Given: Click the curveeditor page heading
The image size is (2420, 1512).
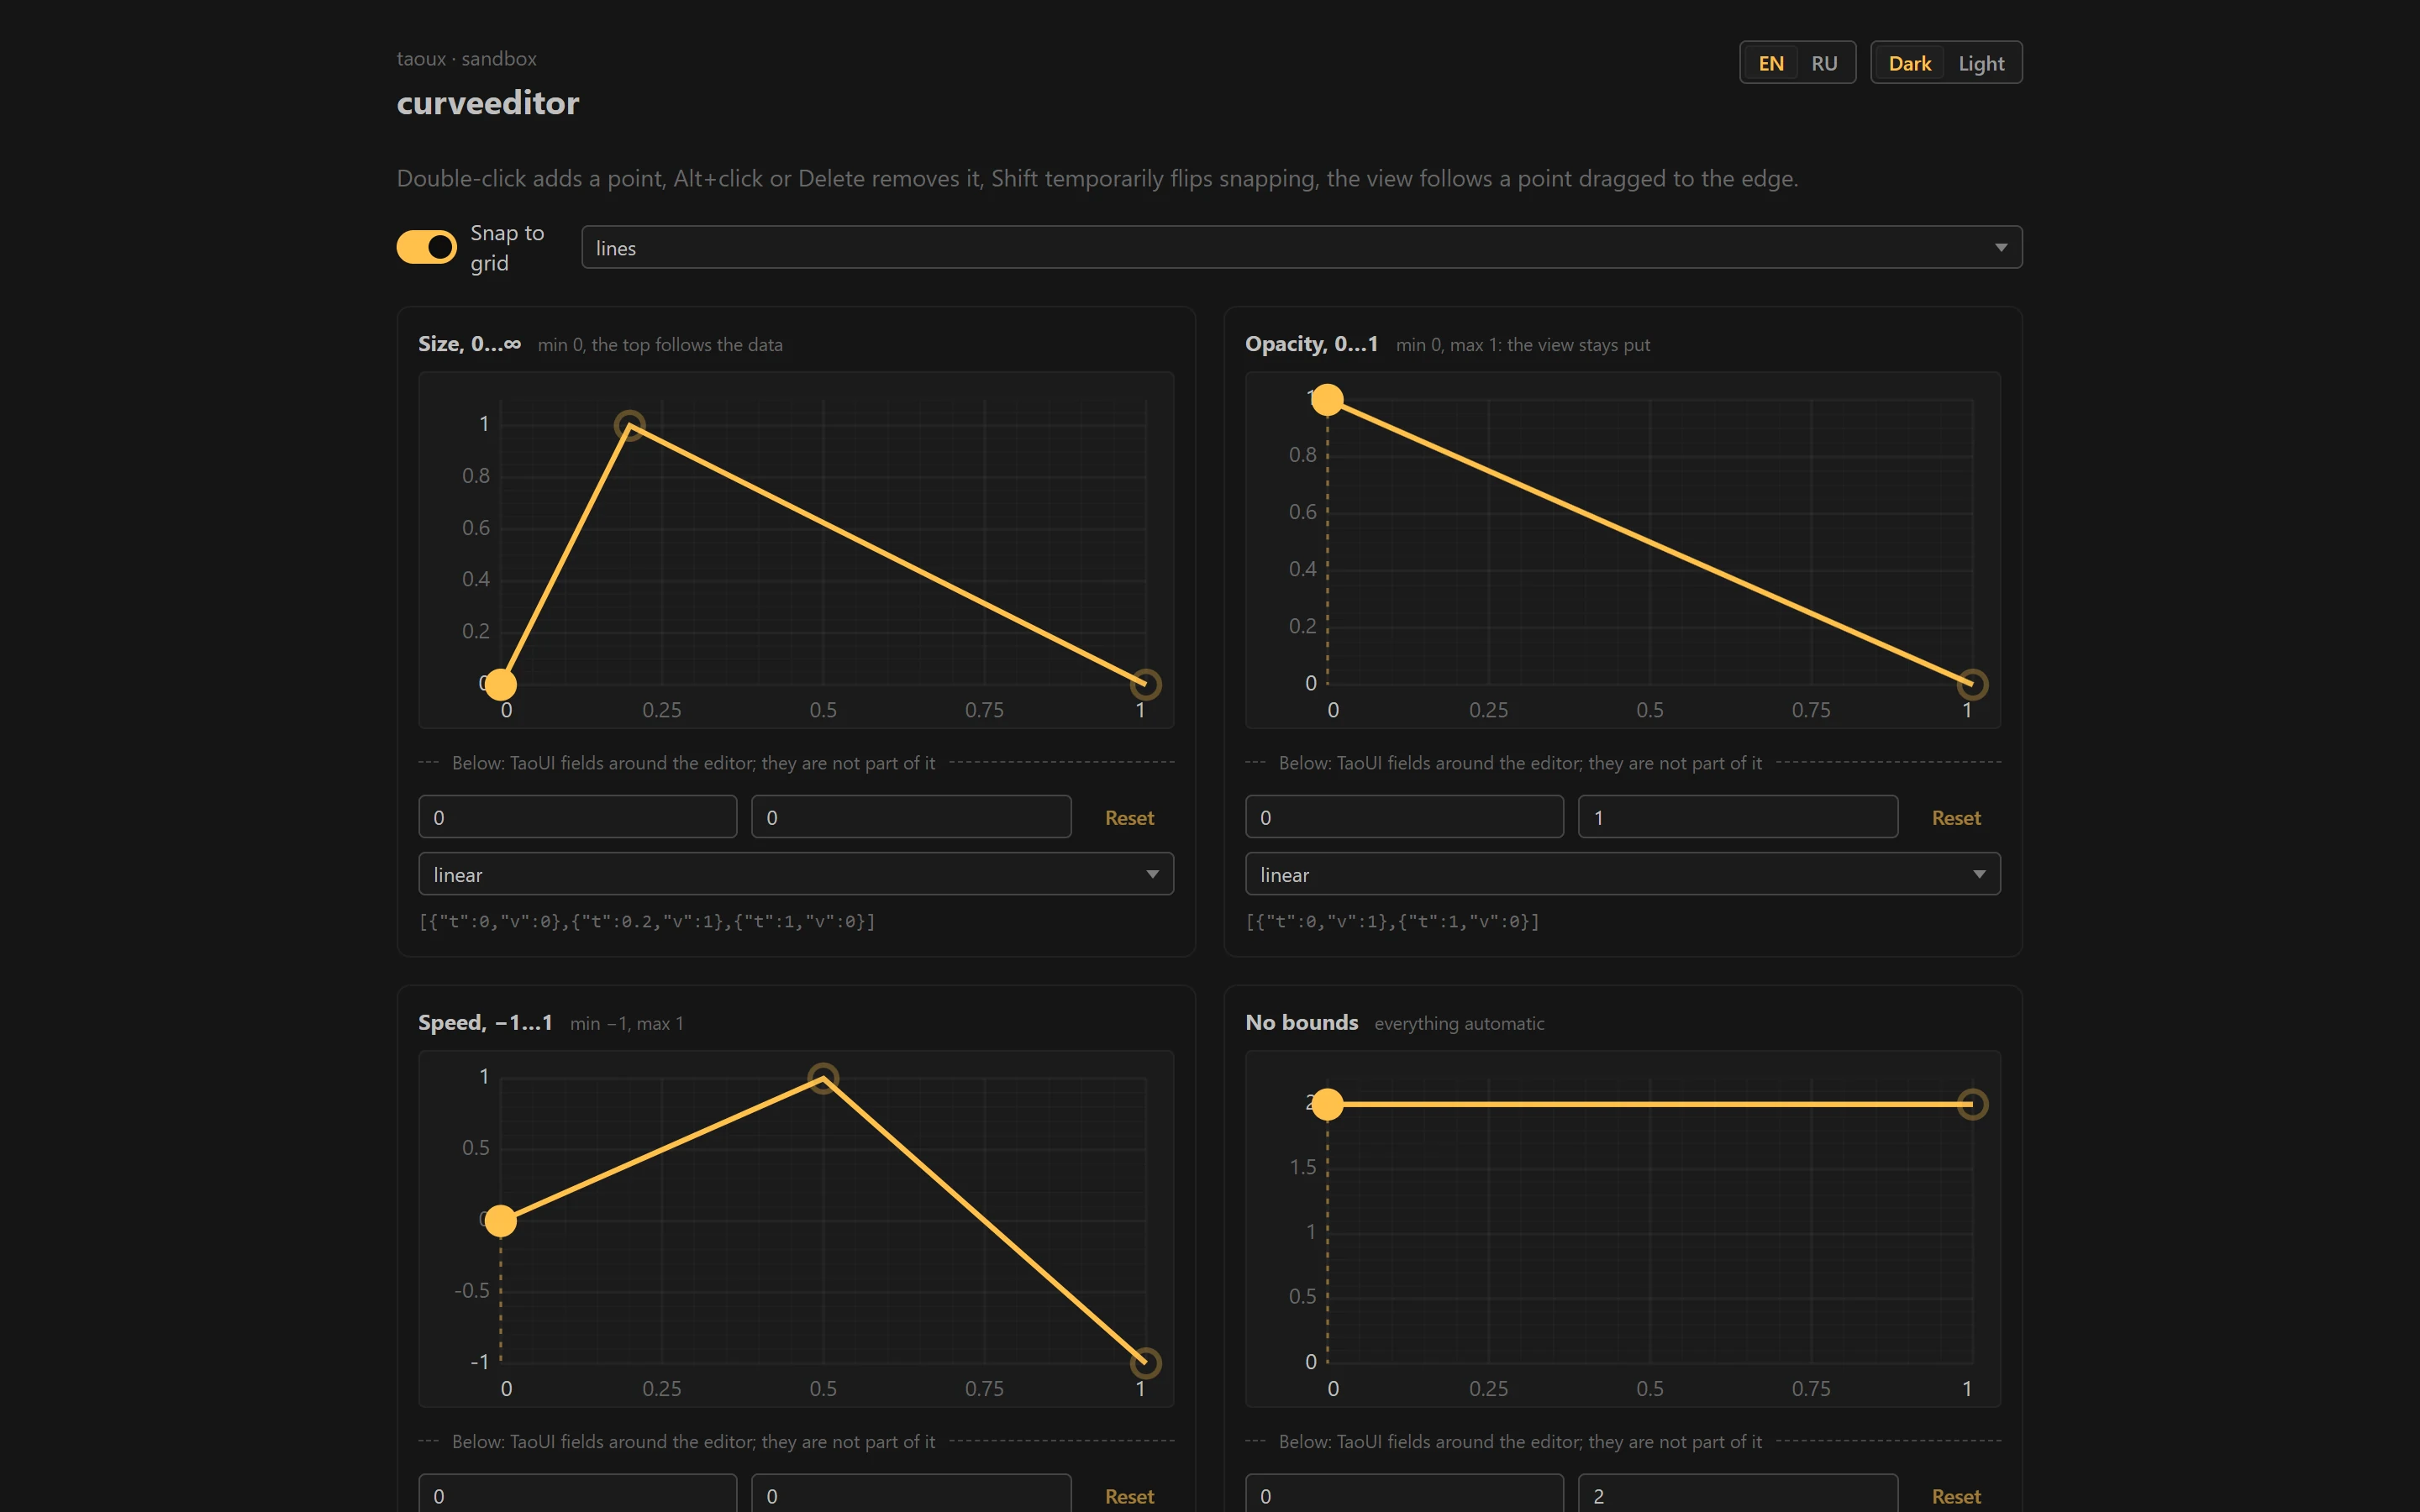Looking at the screenshot, I should [488, 103].
